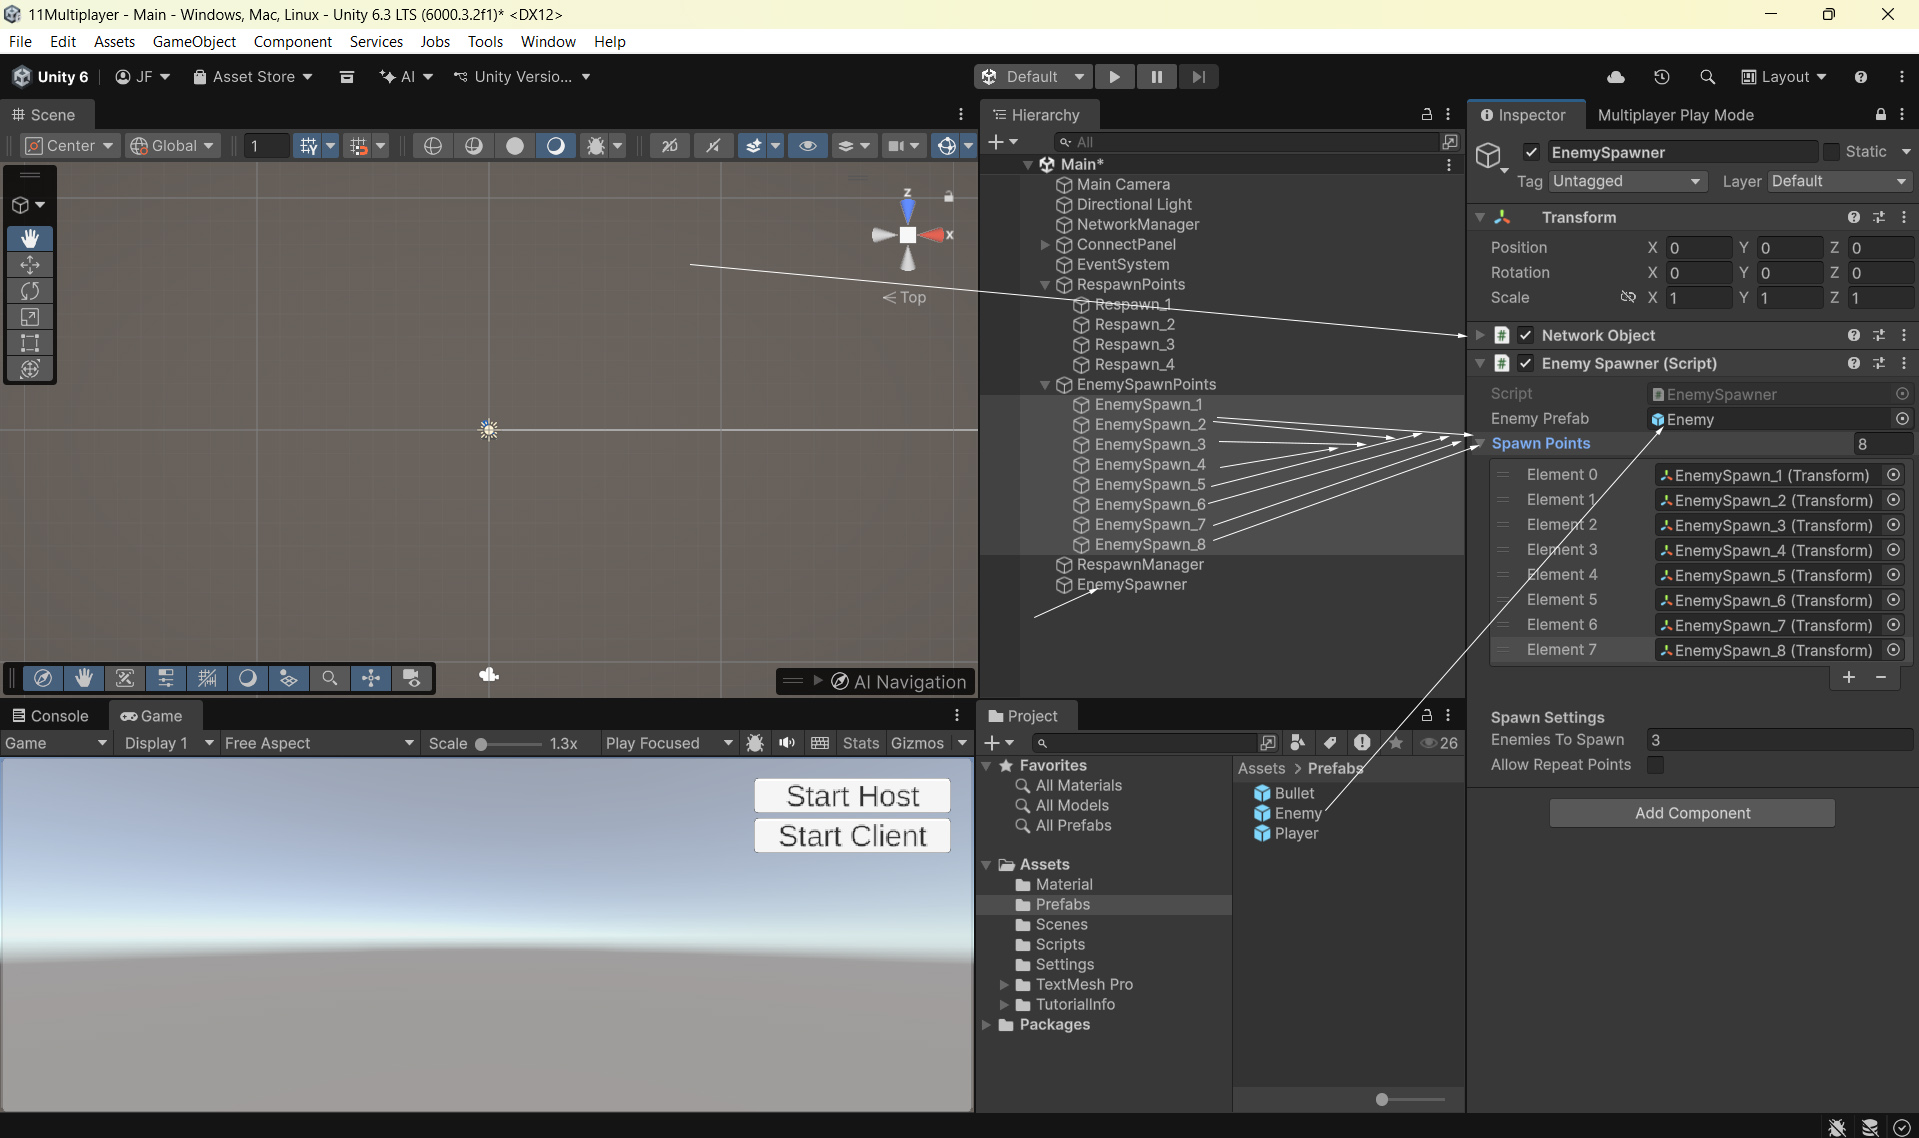Click the Start Host button

[852, 796]
